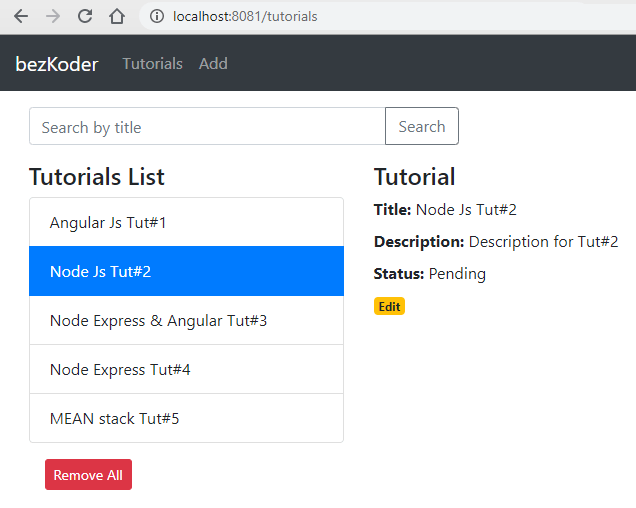View site information icon in address bar
The height and width of the screenshot is (508, 636).
pos(157,17)
